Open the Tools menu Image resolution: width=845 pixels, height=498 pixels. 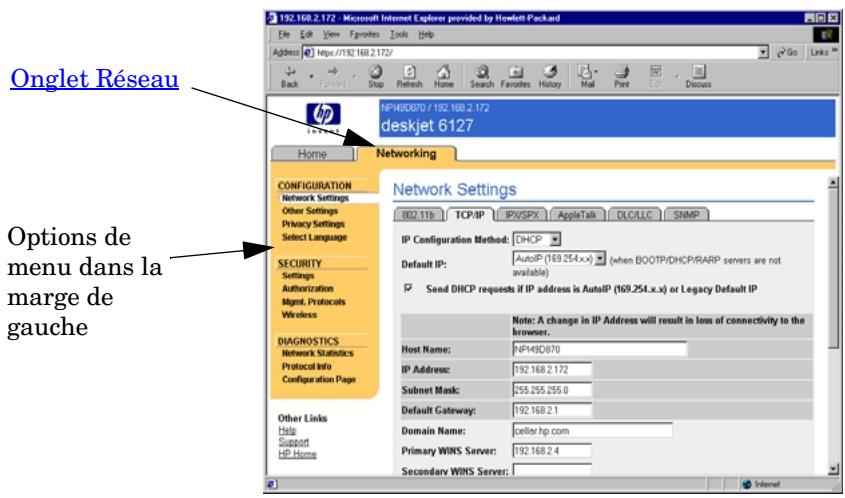pyautogui.click(x=399, y=34)
